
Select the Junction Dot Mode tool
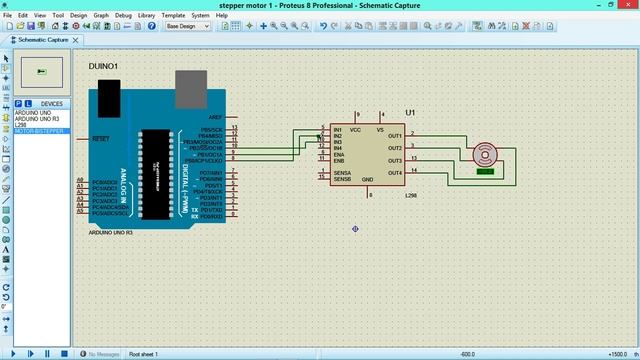6,78
